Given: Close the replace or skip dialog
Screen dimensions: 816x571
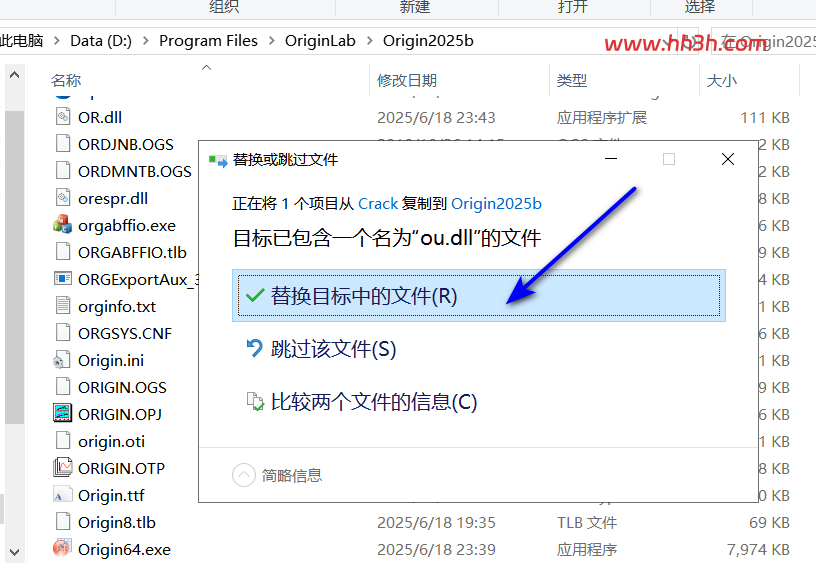Looking at the screenshot, I should pos(728,159).
